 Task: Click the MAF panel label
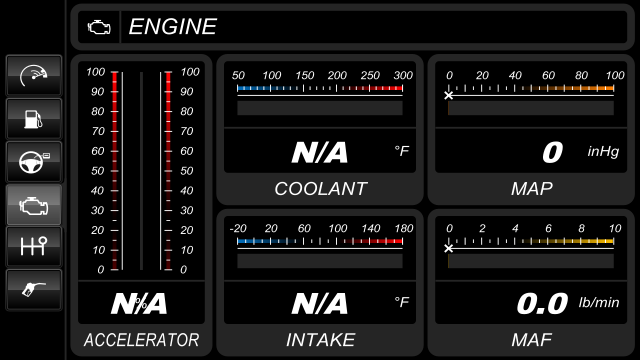(531, 340)
